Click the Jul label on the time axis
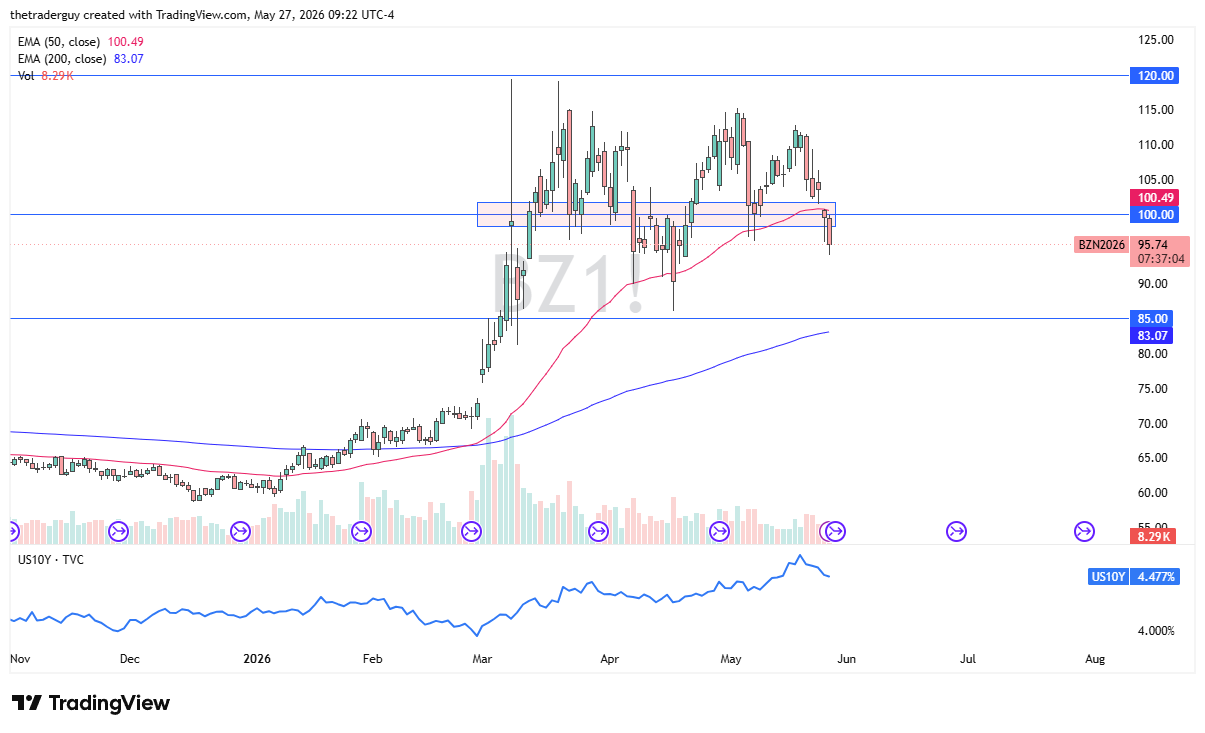Viewport: 1205px width, 733px height. pyautogui.click(x=968, y=659)
